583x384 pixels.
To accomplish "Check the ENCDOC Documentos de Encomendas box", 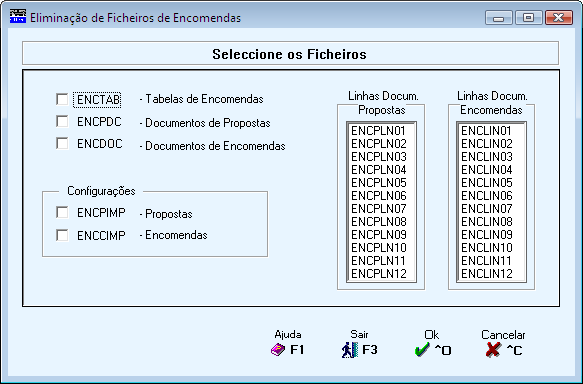I will pos(62,143).
